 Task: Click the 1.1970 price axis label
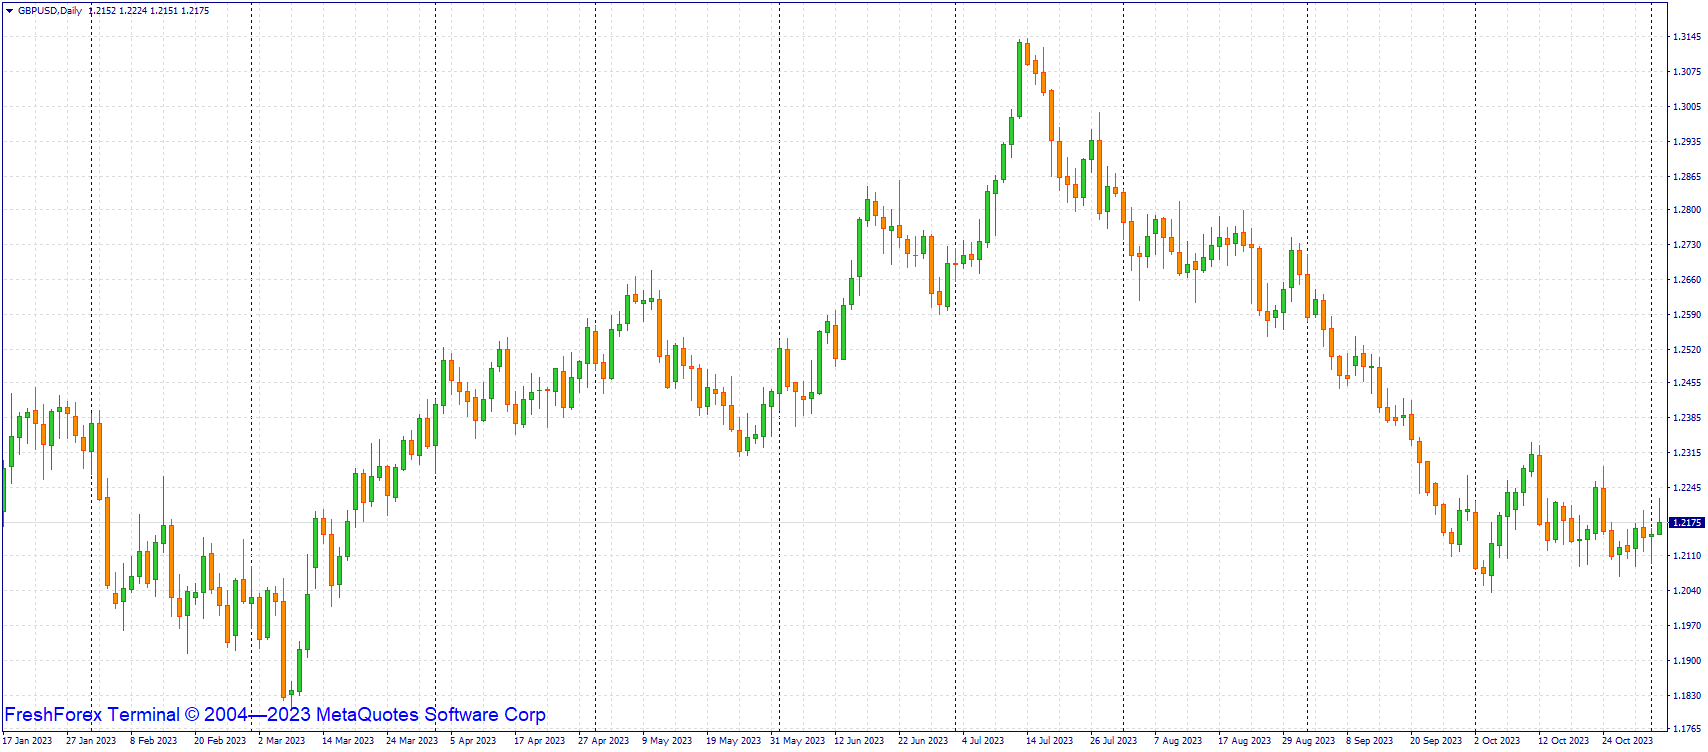click(x=1687, y=626)
